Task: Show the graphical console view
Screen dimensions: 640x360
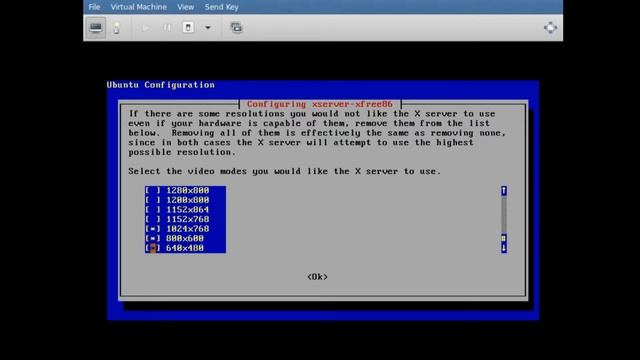Action: [96, 28]
